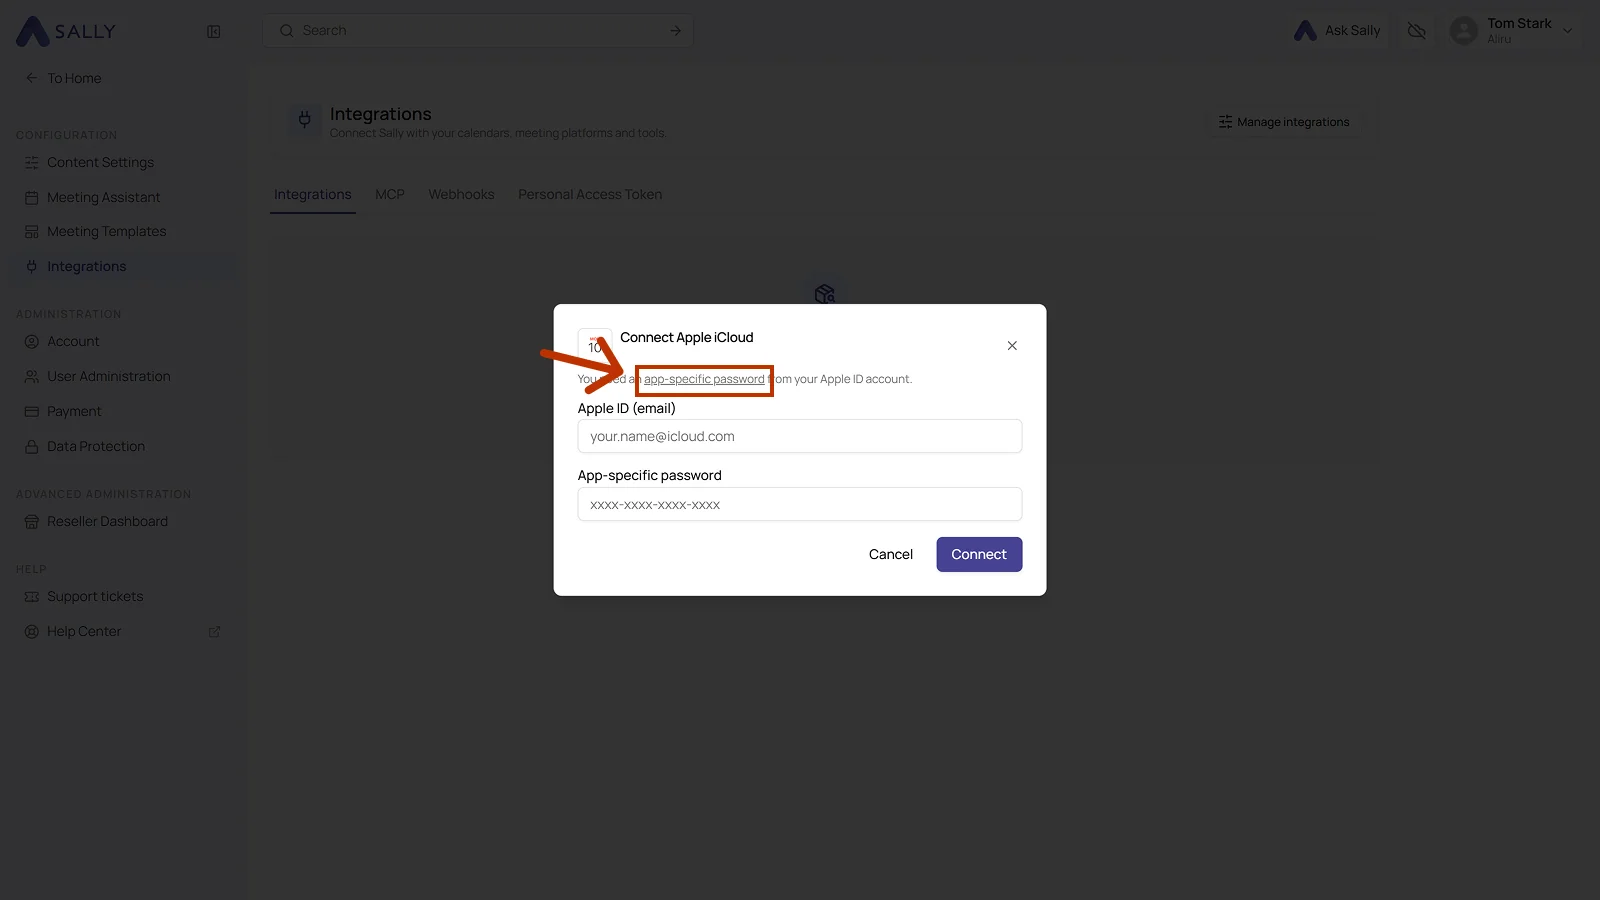Click To Home back arrow icon
The height and width of the screenshot is (900, 1600).
[31, 78]
